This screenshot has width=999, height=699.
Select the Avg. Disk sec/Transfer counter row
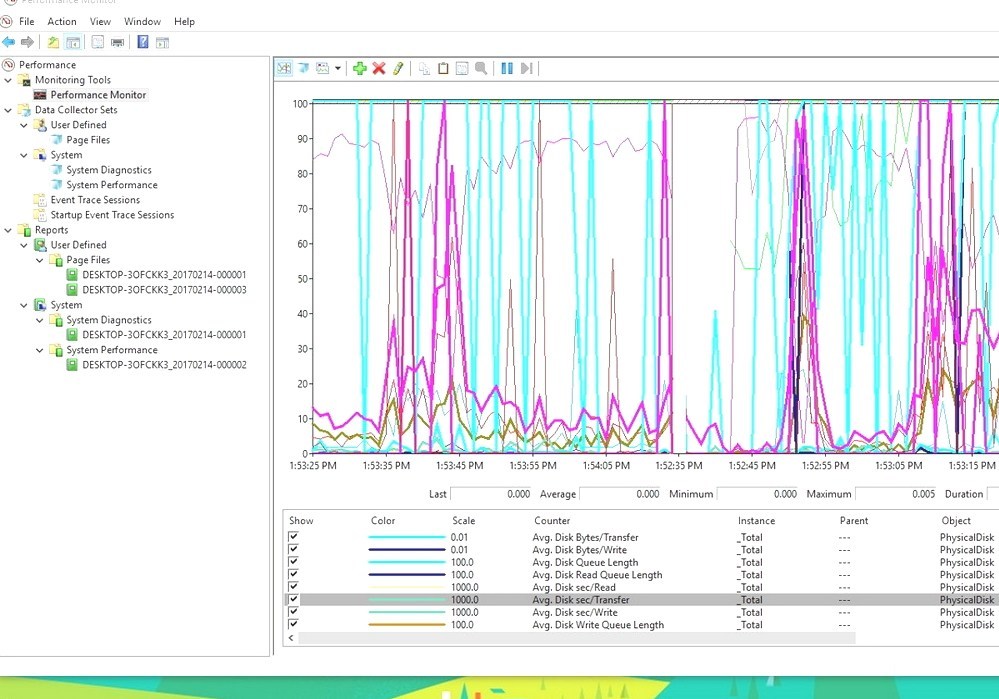click(x=600, y=599)
